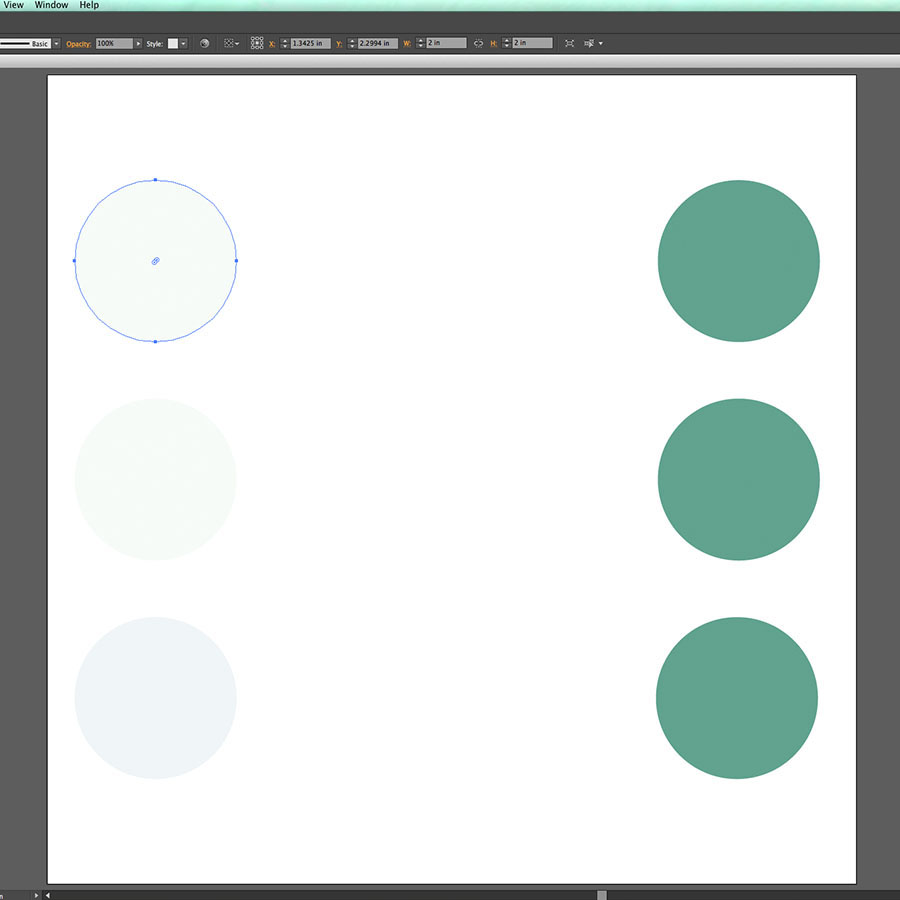The width and height of the screenshot is (900, 900).
Task: Select the bottom pale blue circle
Action: (156, 698)
